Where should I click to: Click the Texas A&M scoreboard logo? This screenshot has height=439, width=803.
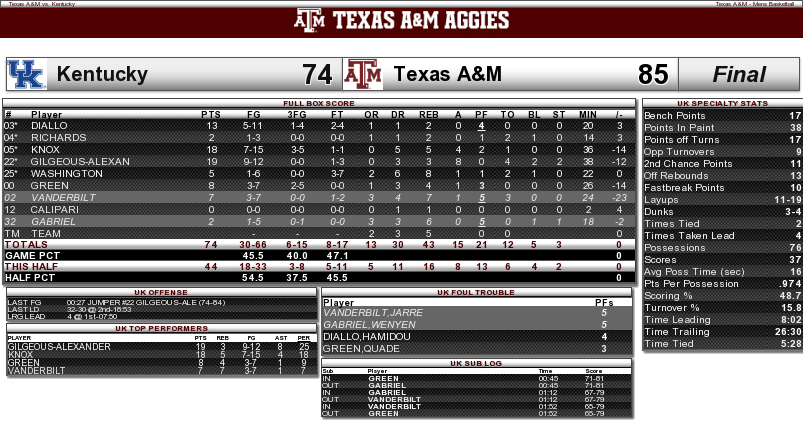coord(363,74)
